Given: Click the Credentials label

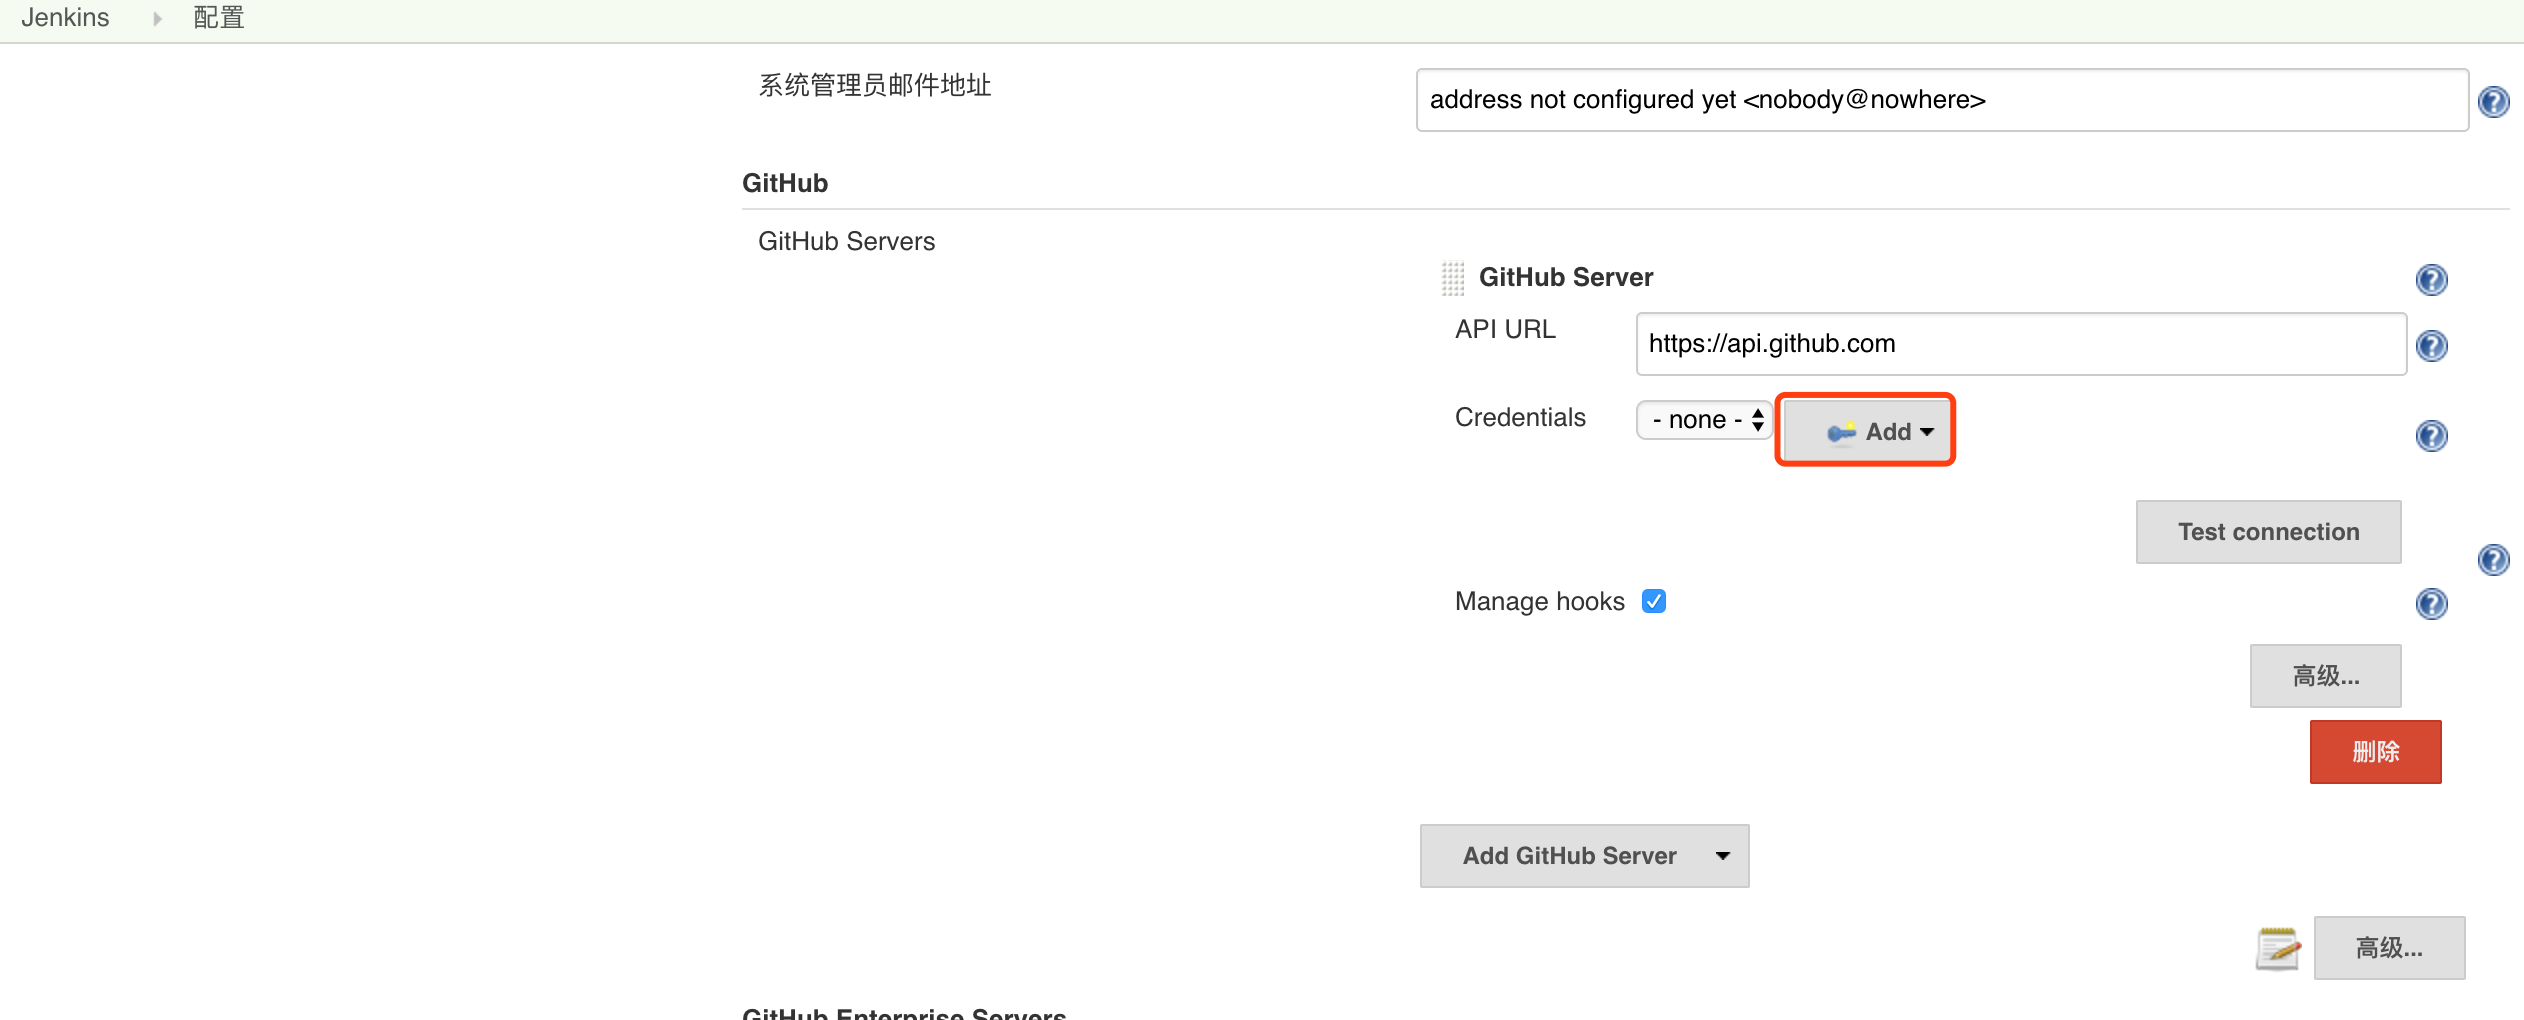Looking at the screenshot, I should (1520, 418).
